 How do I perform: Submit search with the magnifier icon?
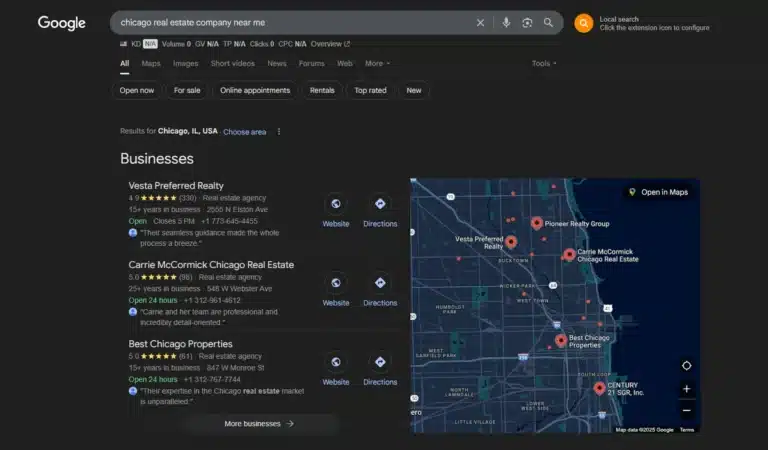(548, 23)
